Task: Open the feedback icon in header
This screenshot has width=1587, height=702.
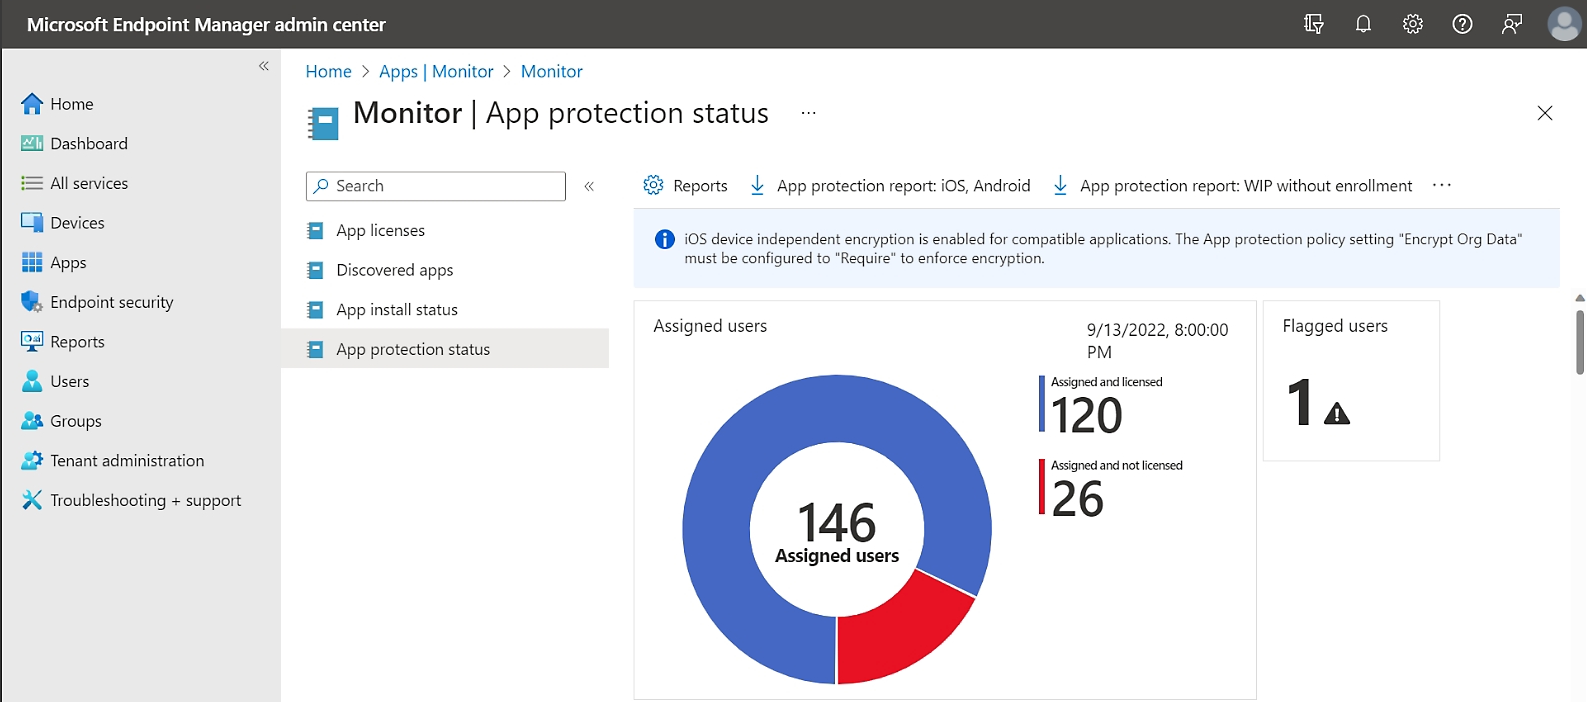Action: pyautogui.click(x=1512, y=24)
